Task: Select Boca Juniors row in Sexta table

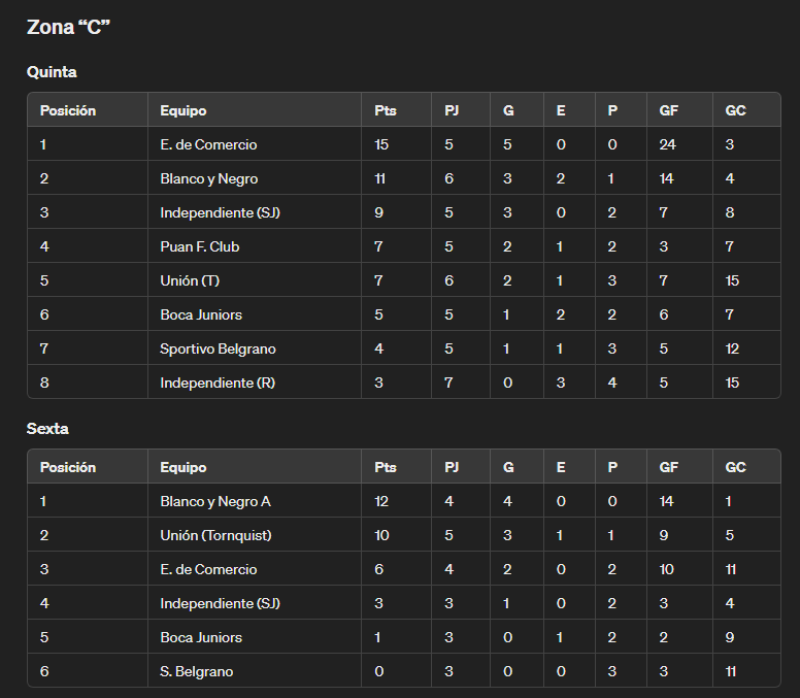Action: tap(404, 637)
